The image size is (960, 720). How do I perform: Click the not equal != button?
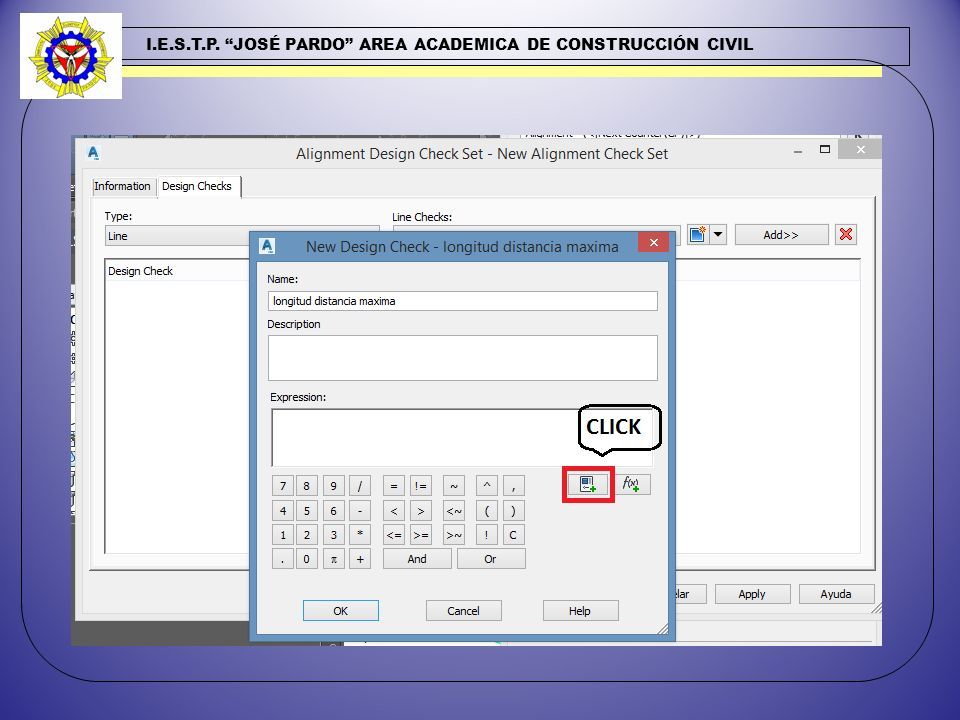click(421, 486)
